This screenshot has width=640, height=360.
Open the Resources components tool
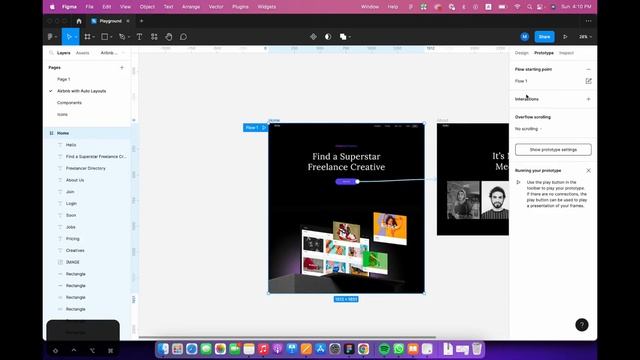(x=154, y=37)
